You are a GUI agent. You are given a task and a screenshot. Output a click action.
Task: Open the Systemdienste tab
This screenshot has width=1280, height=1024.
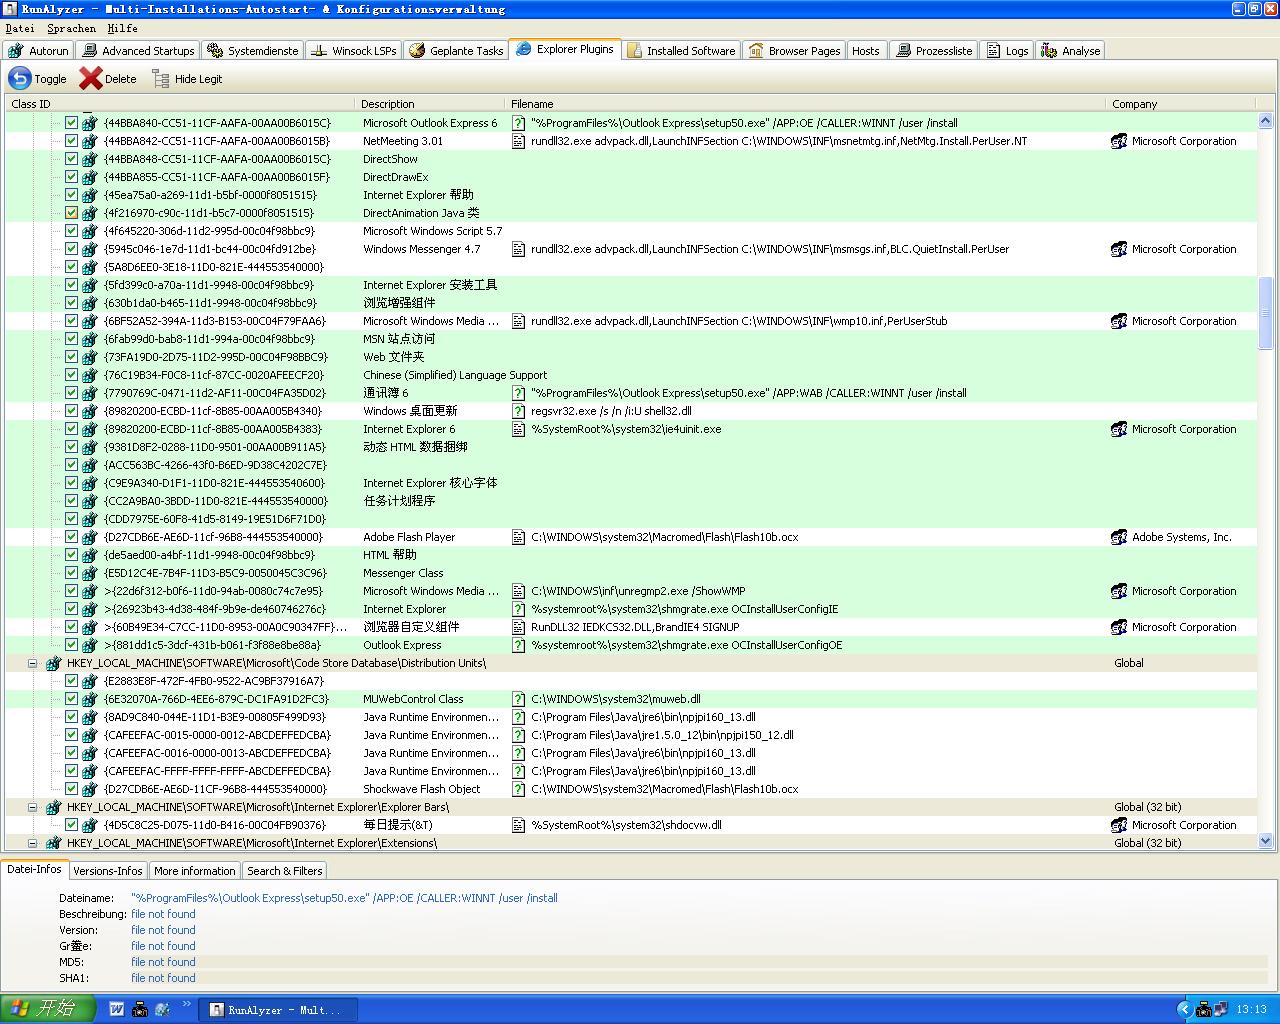[252, 50]
